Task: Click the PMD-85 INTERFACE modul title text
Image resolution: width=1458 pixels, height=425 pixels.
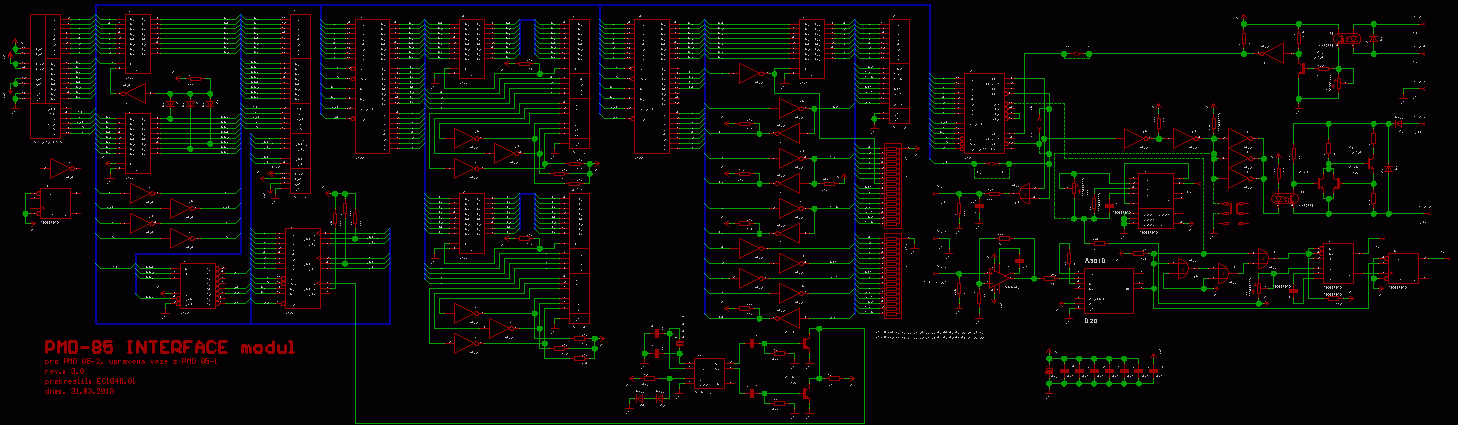Action: click(170, 348)
